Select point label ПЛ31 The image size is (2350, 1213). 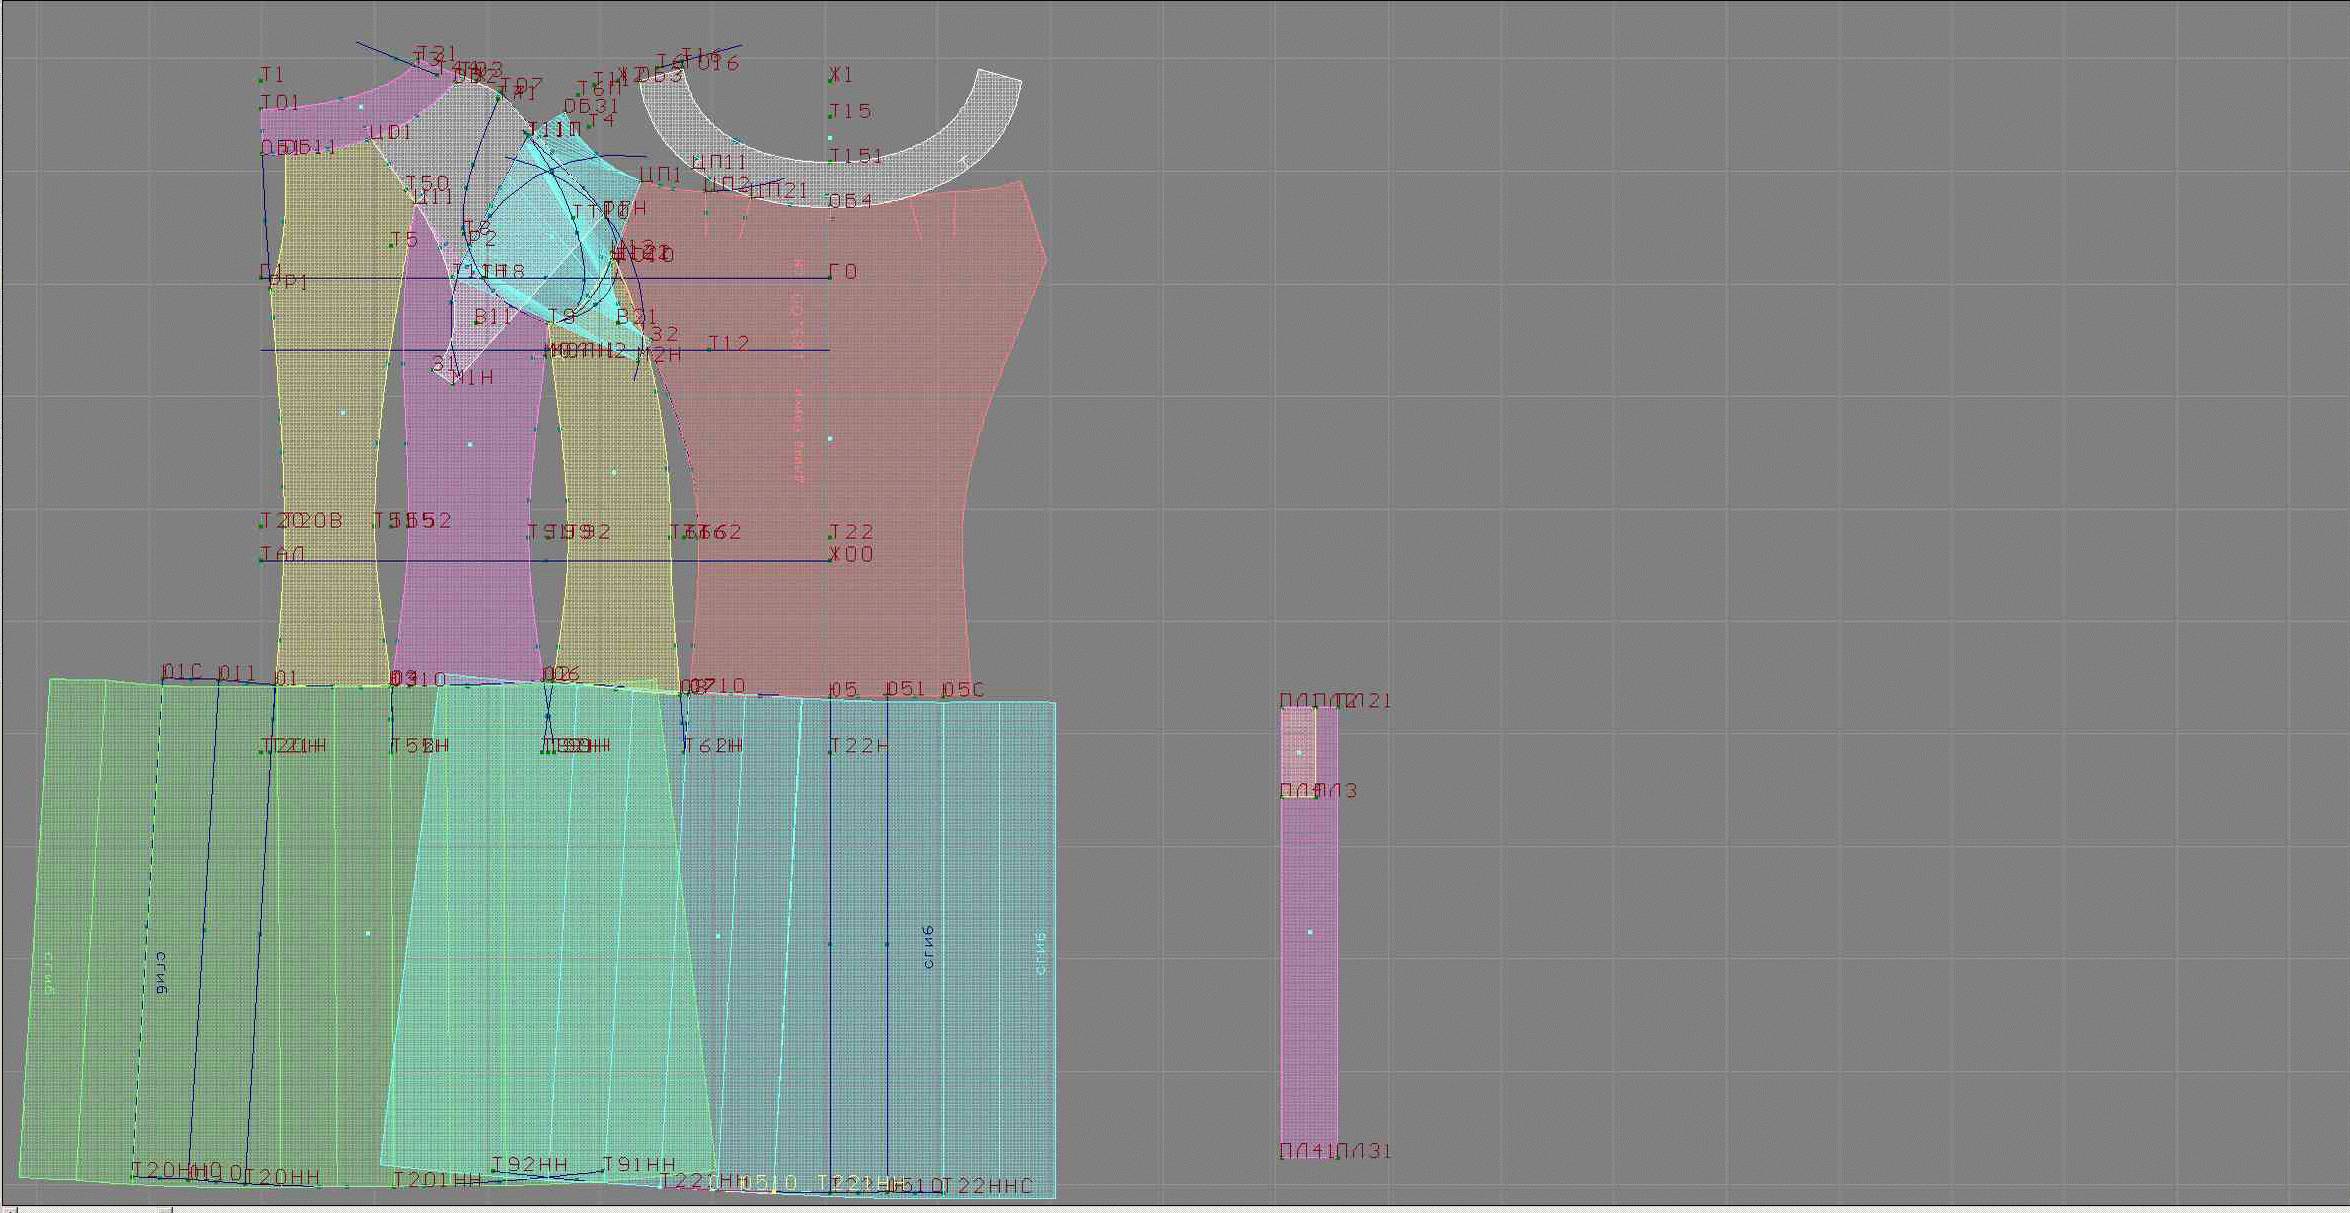[x=1364, y=1151]
